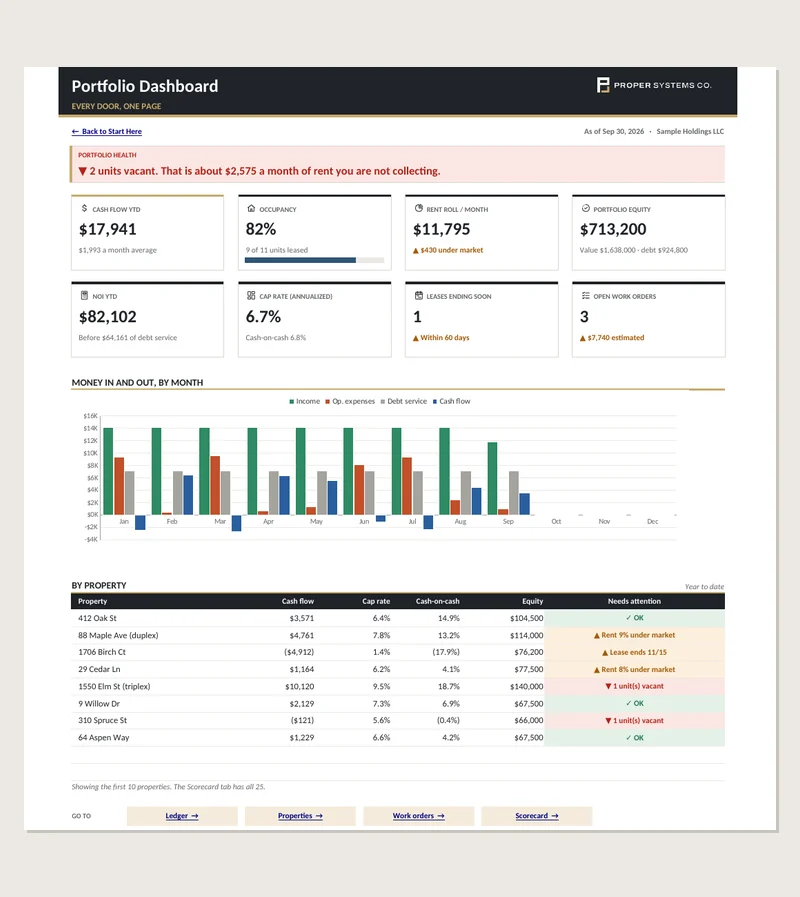Image resolution: width=800 pixels, height=897 pixels.
Task: Click the red triangle in 1550 Elm St vacancy cell
Action: tap(608, 686)
